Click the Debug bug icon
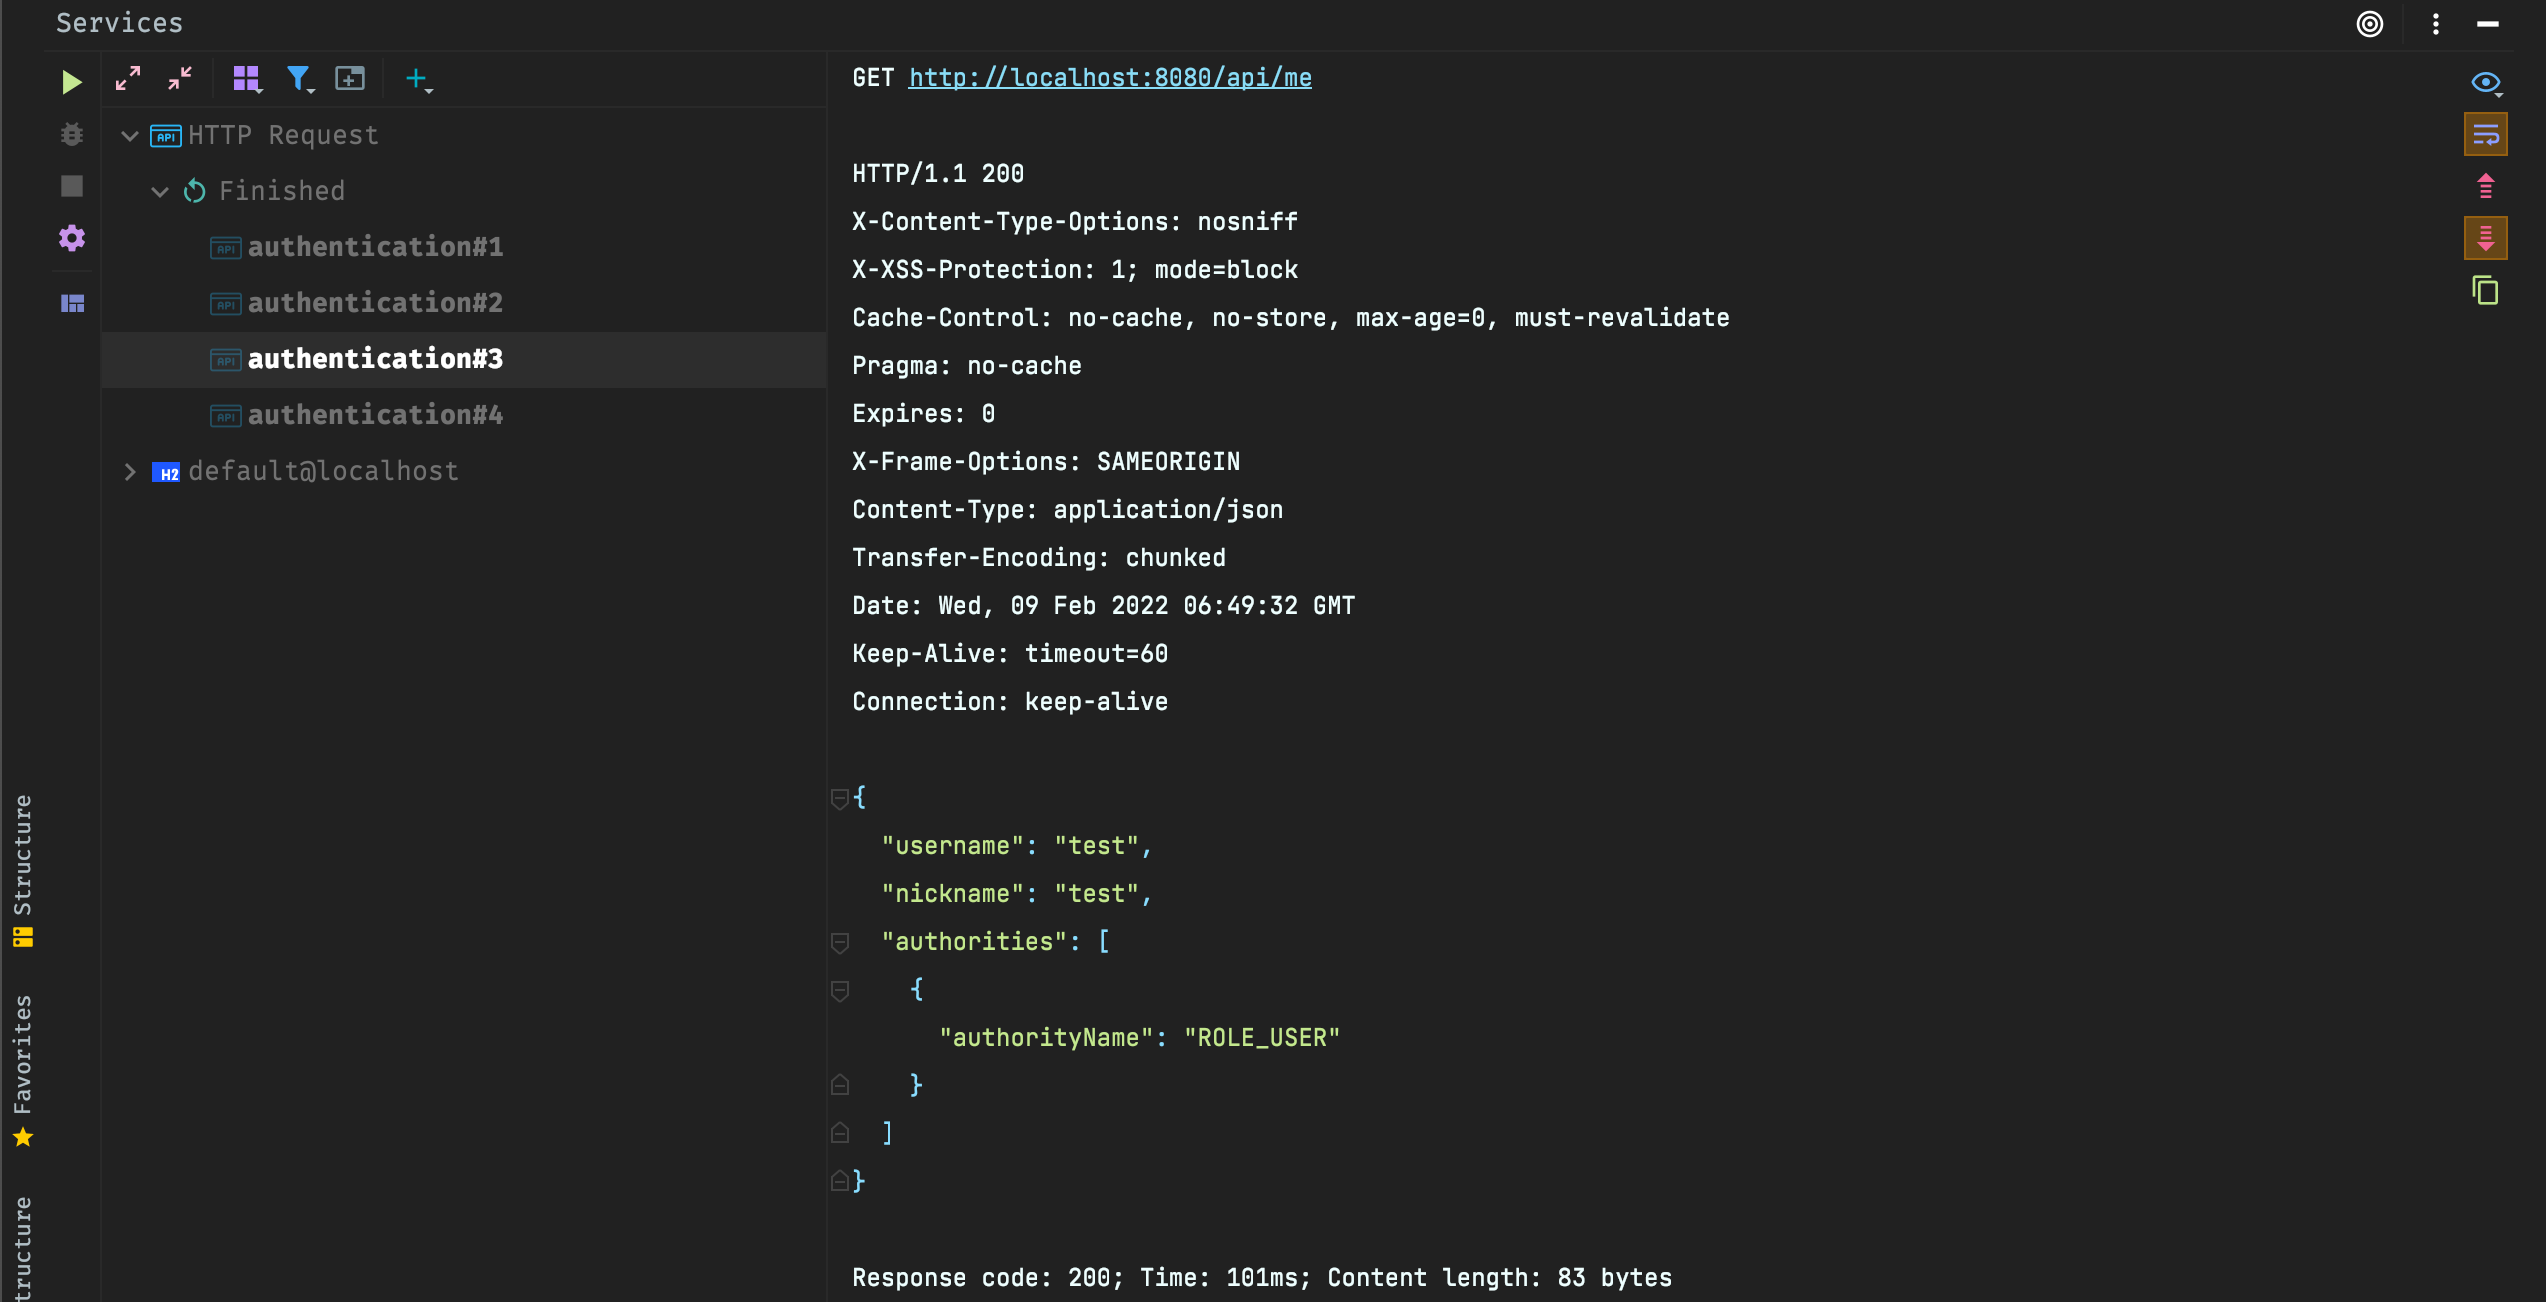2546x1302 pixels. pos(72,134)
